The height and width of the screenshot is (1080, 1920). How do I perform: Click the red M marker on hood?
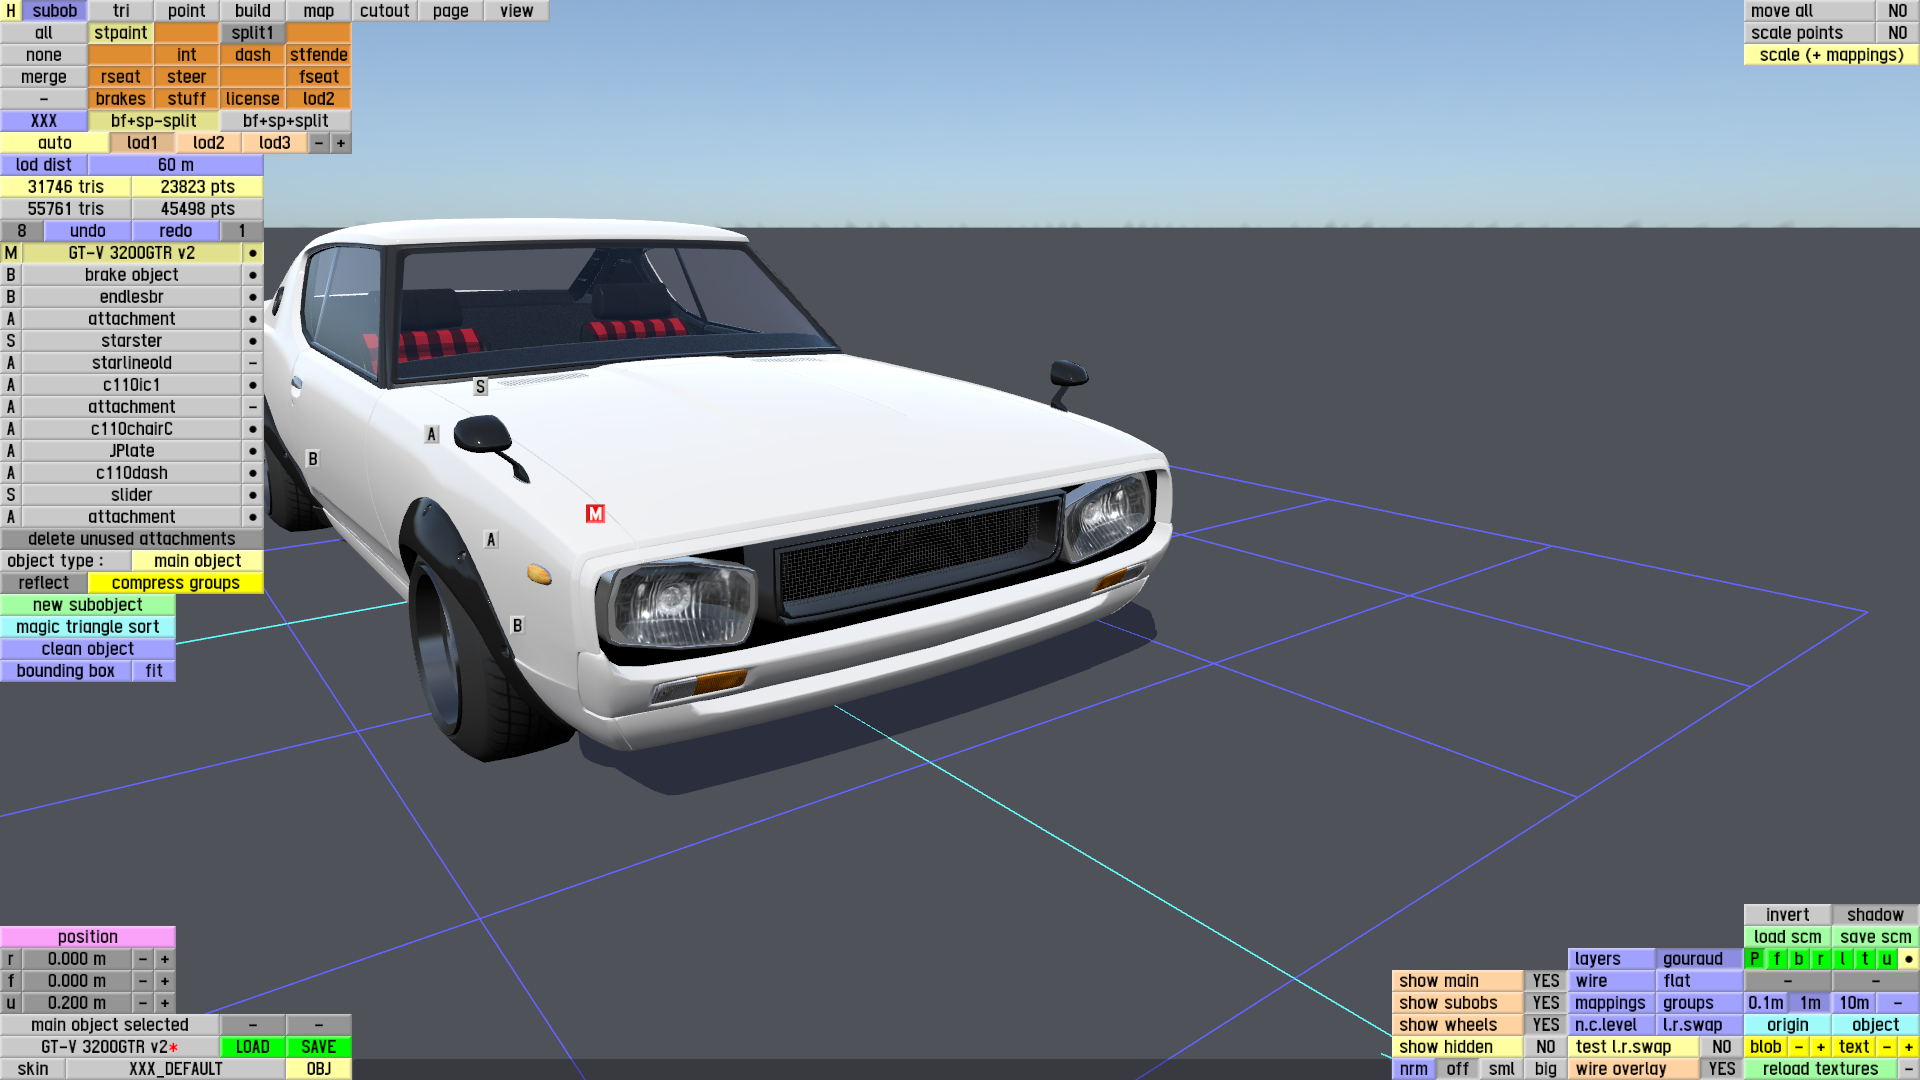pyautogui.click(x=595, y=514)
